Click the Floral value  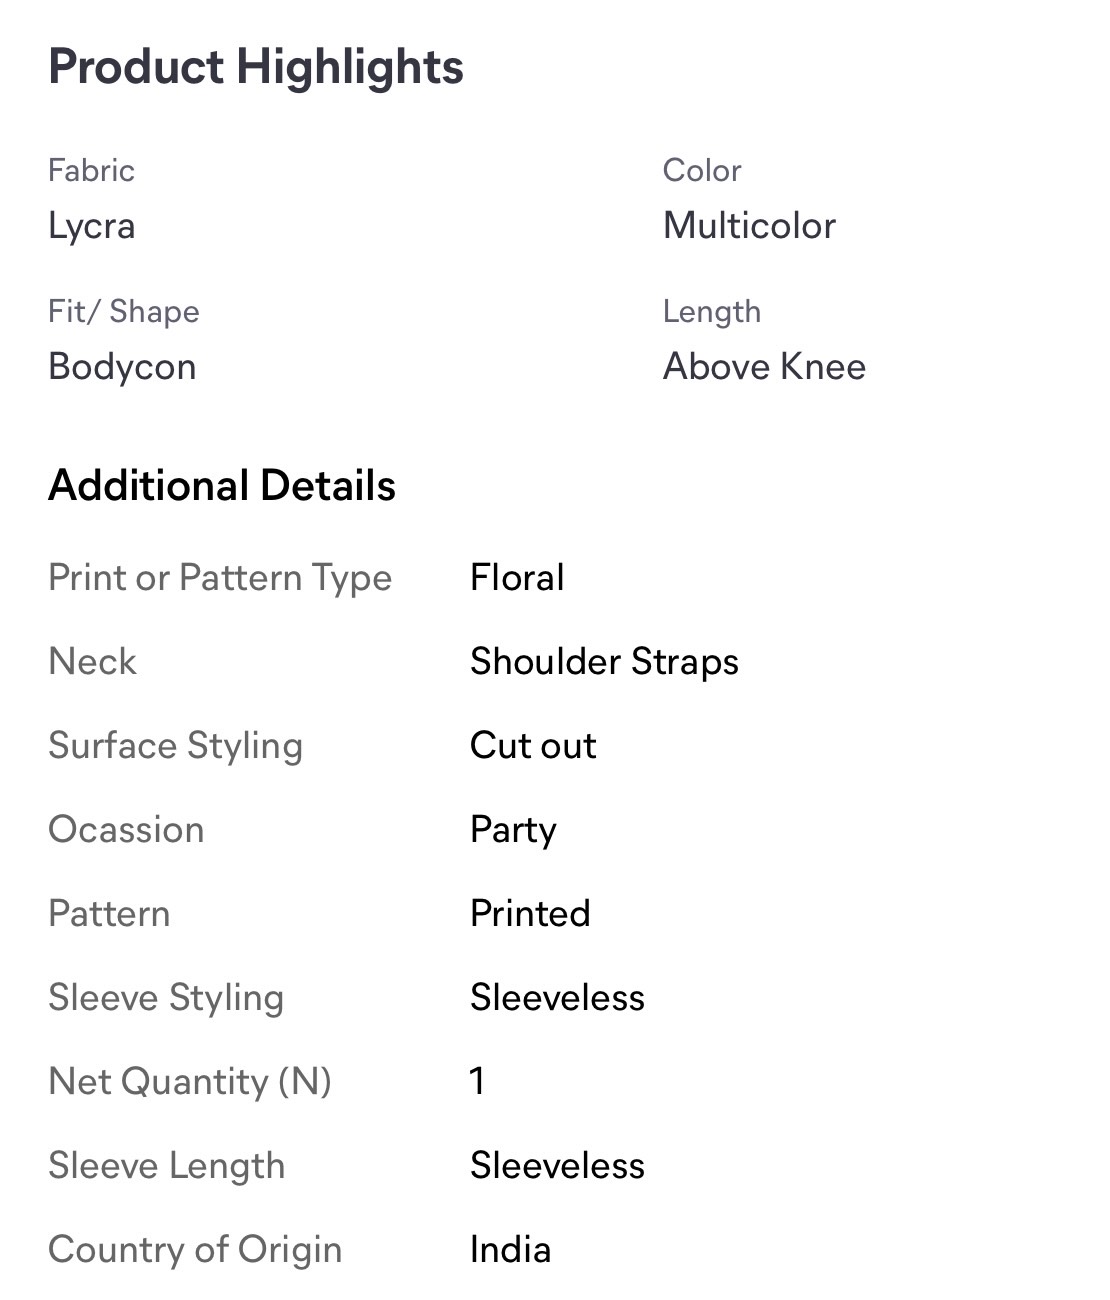pyautogui.click(x=517, y=578)
